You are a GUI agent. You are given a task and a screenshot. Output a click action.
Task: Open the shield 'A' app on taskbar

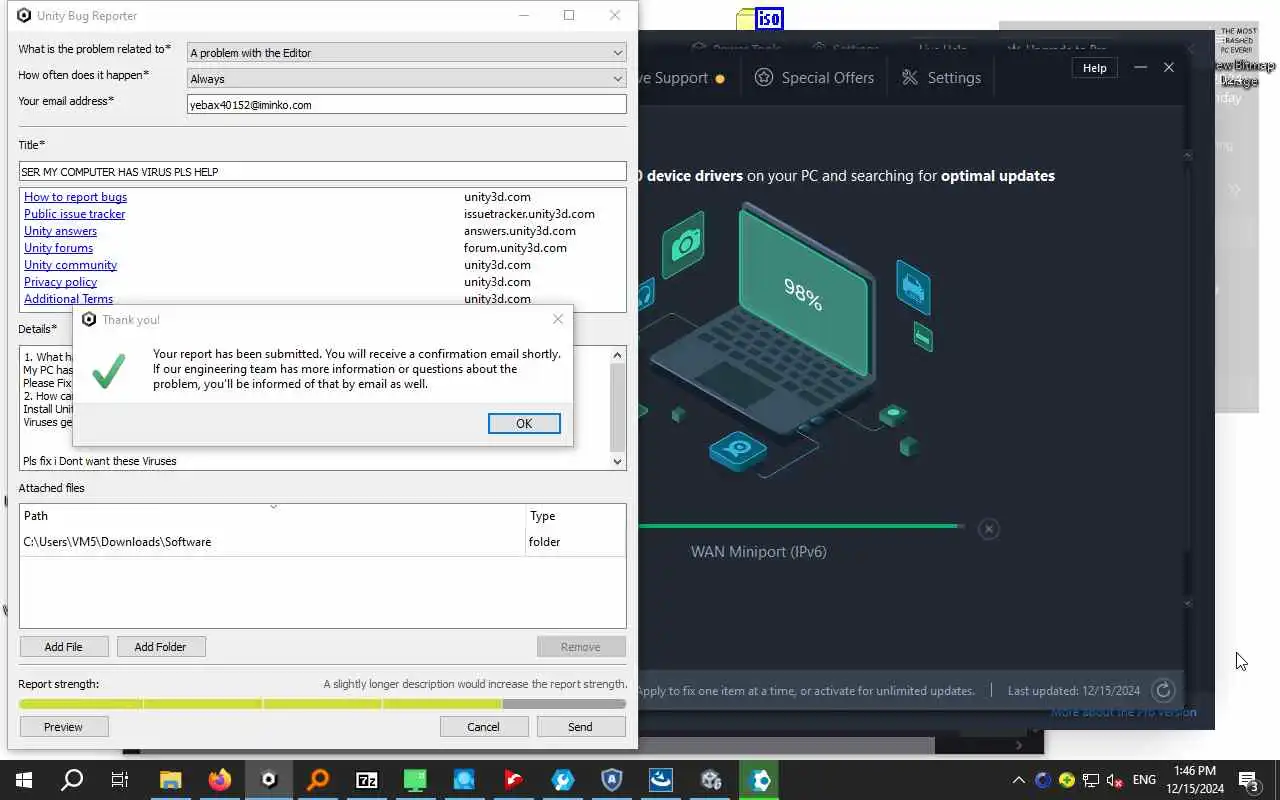click(612, 780)
